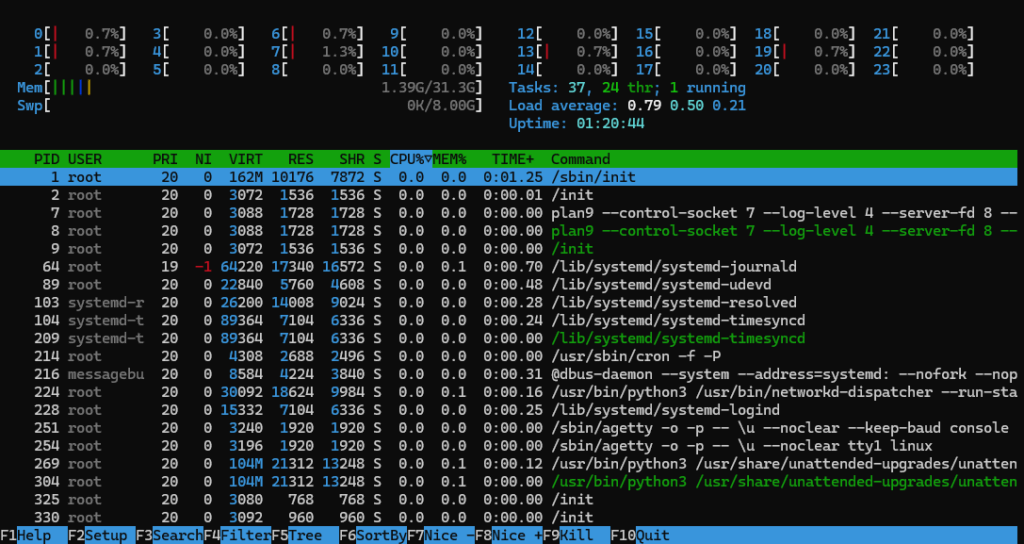Screen dimensions: 1024x544
Task: Select the PID 325 /init row
Action: [x=509, y=500]
